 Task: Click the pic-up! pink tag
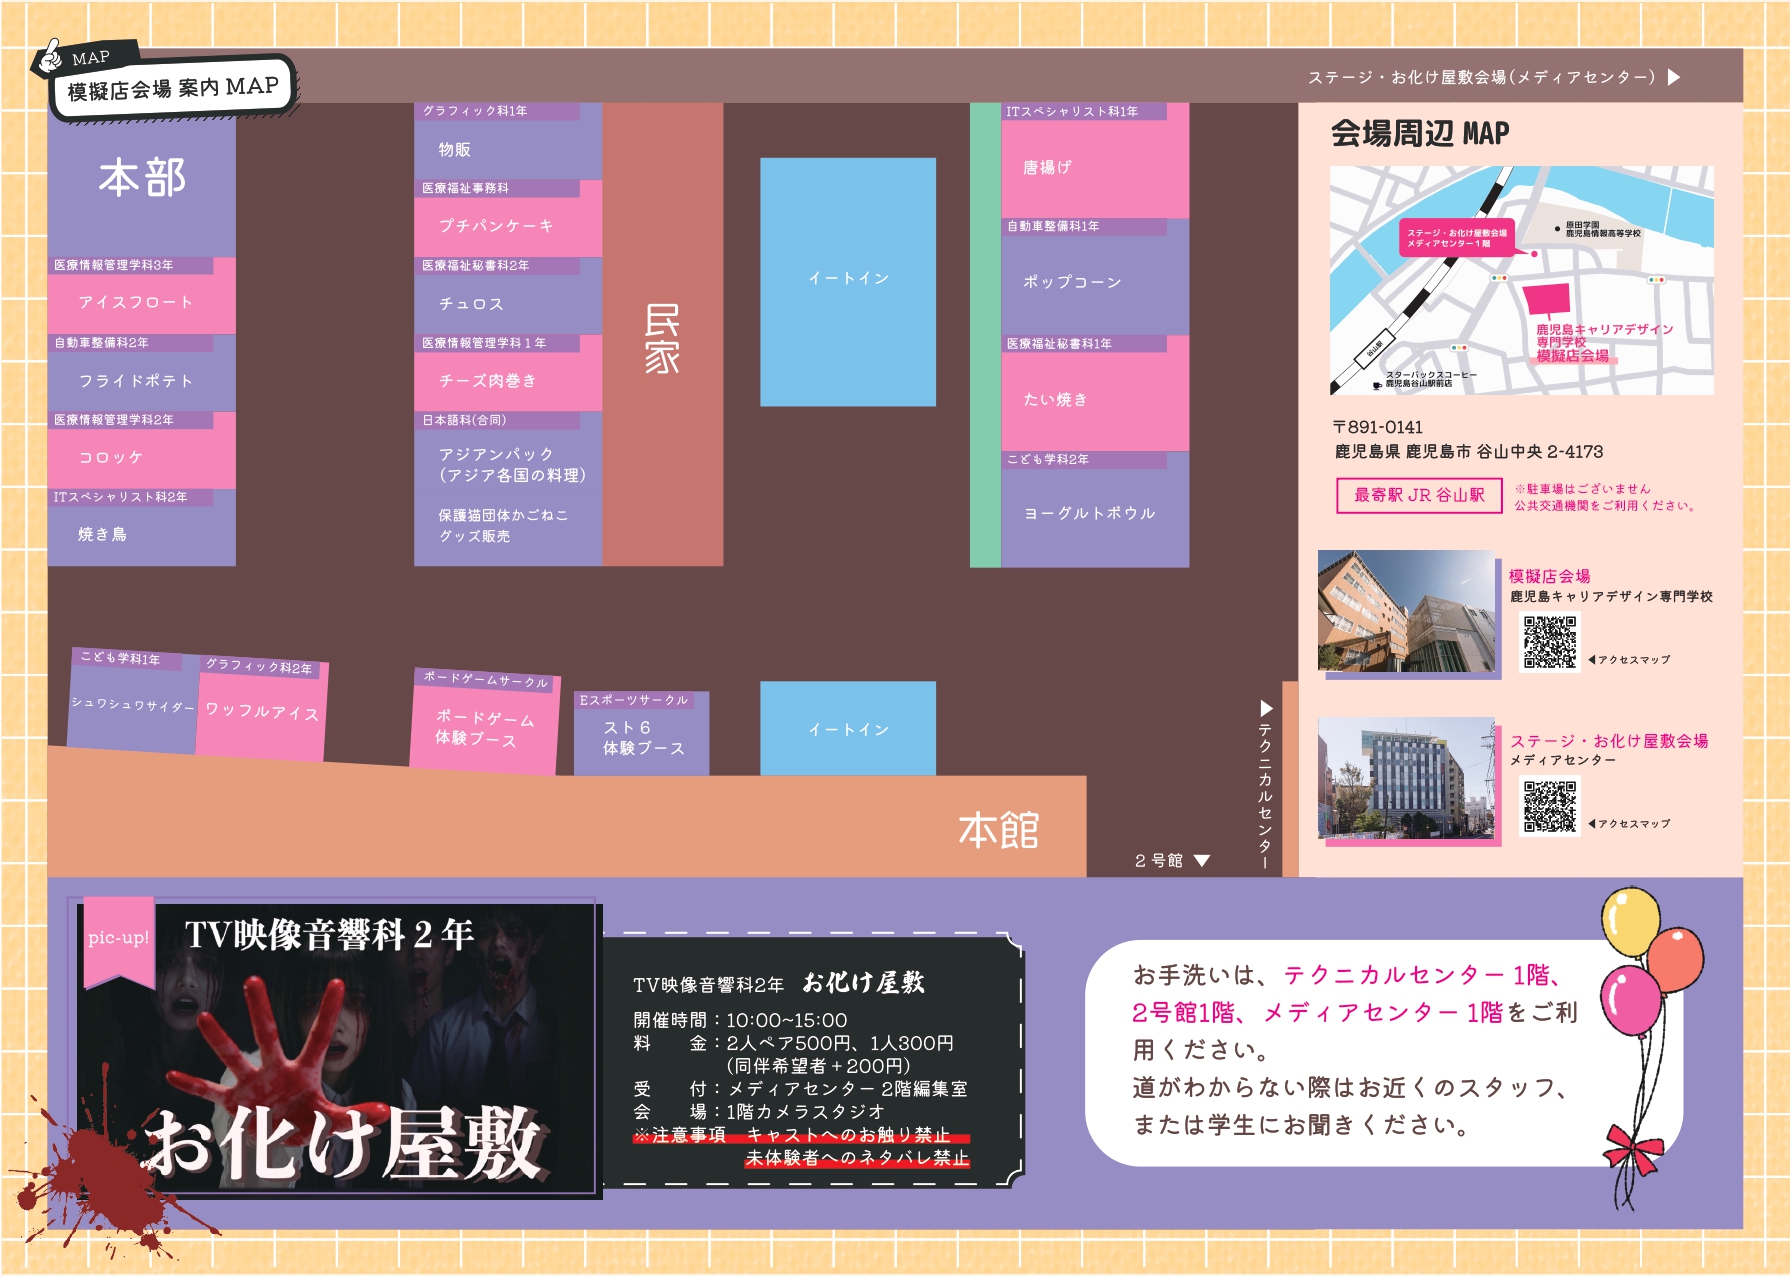pyautogui.click(x=118, y=938)
